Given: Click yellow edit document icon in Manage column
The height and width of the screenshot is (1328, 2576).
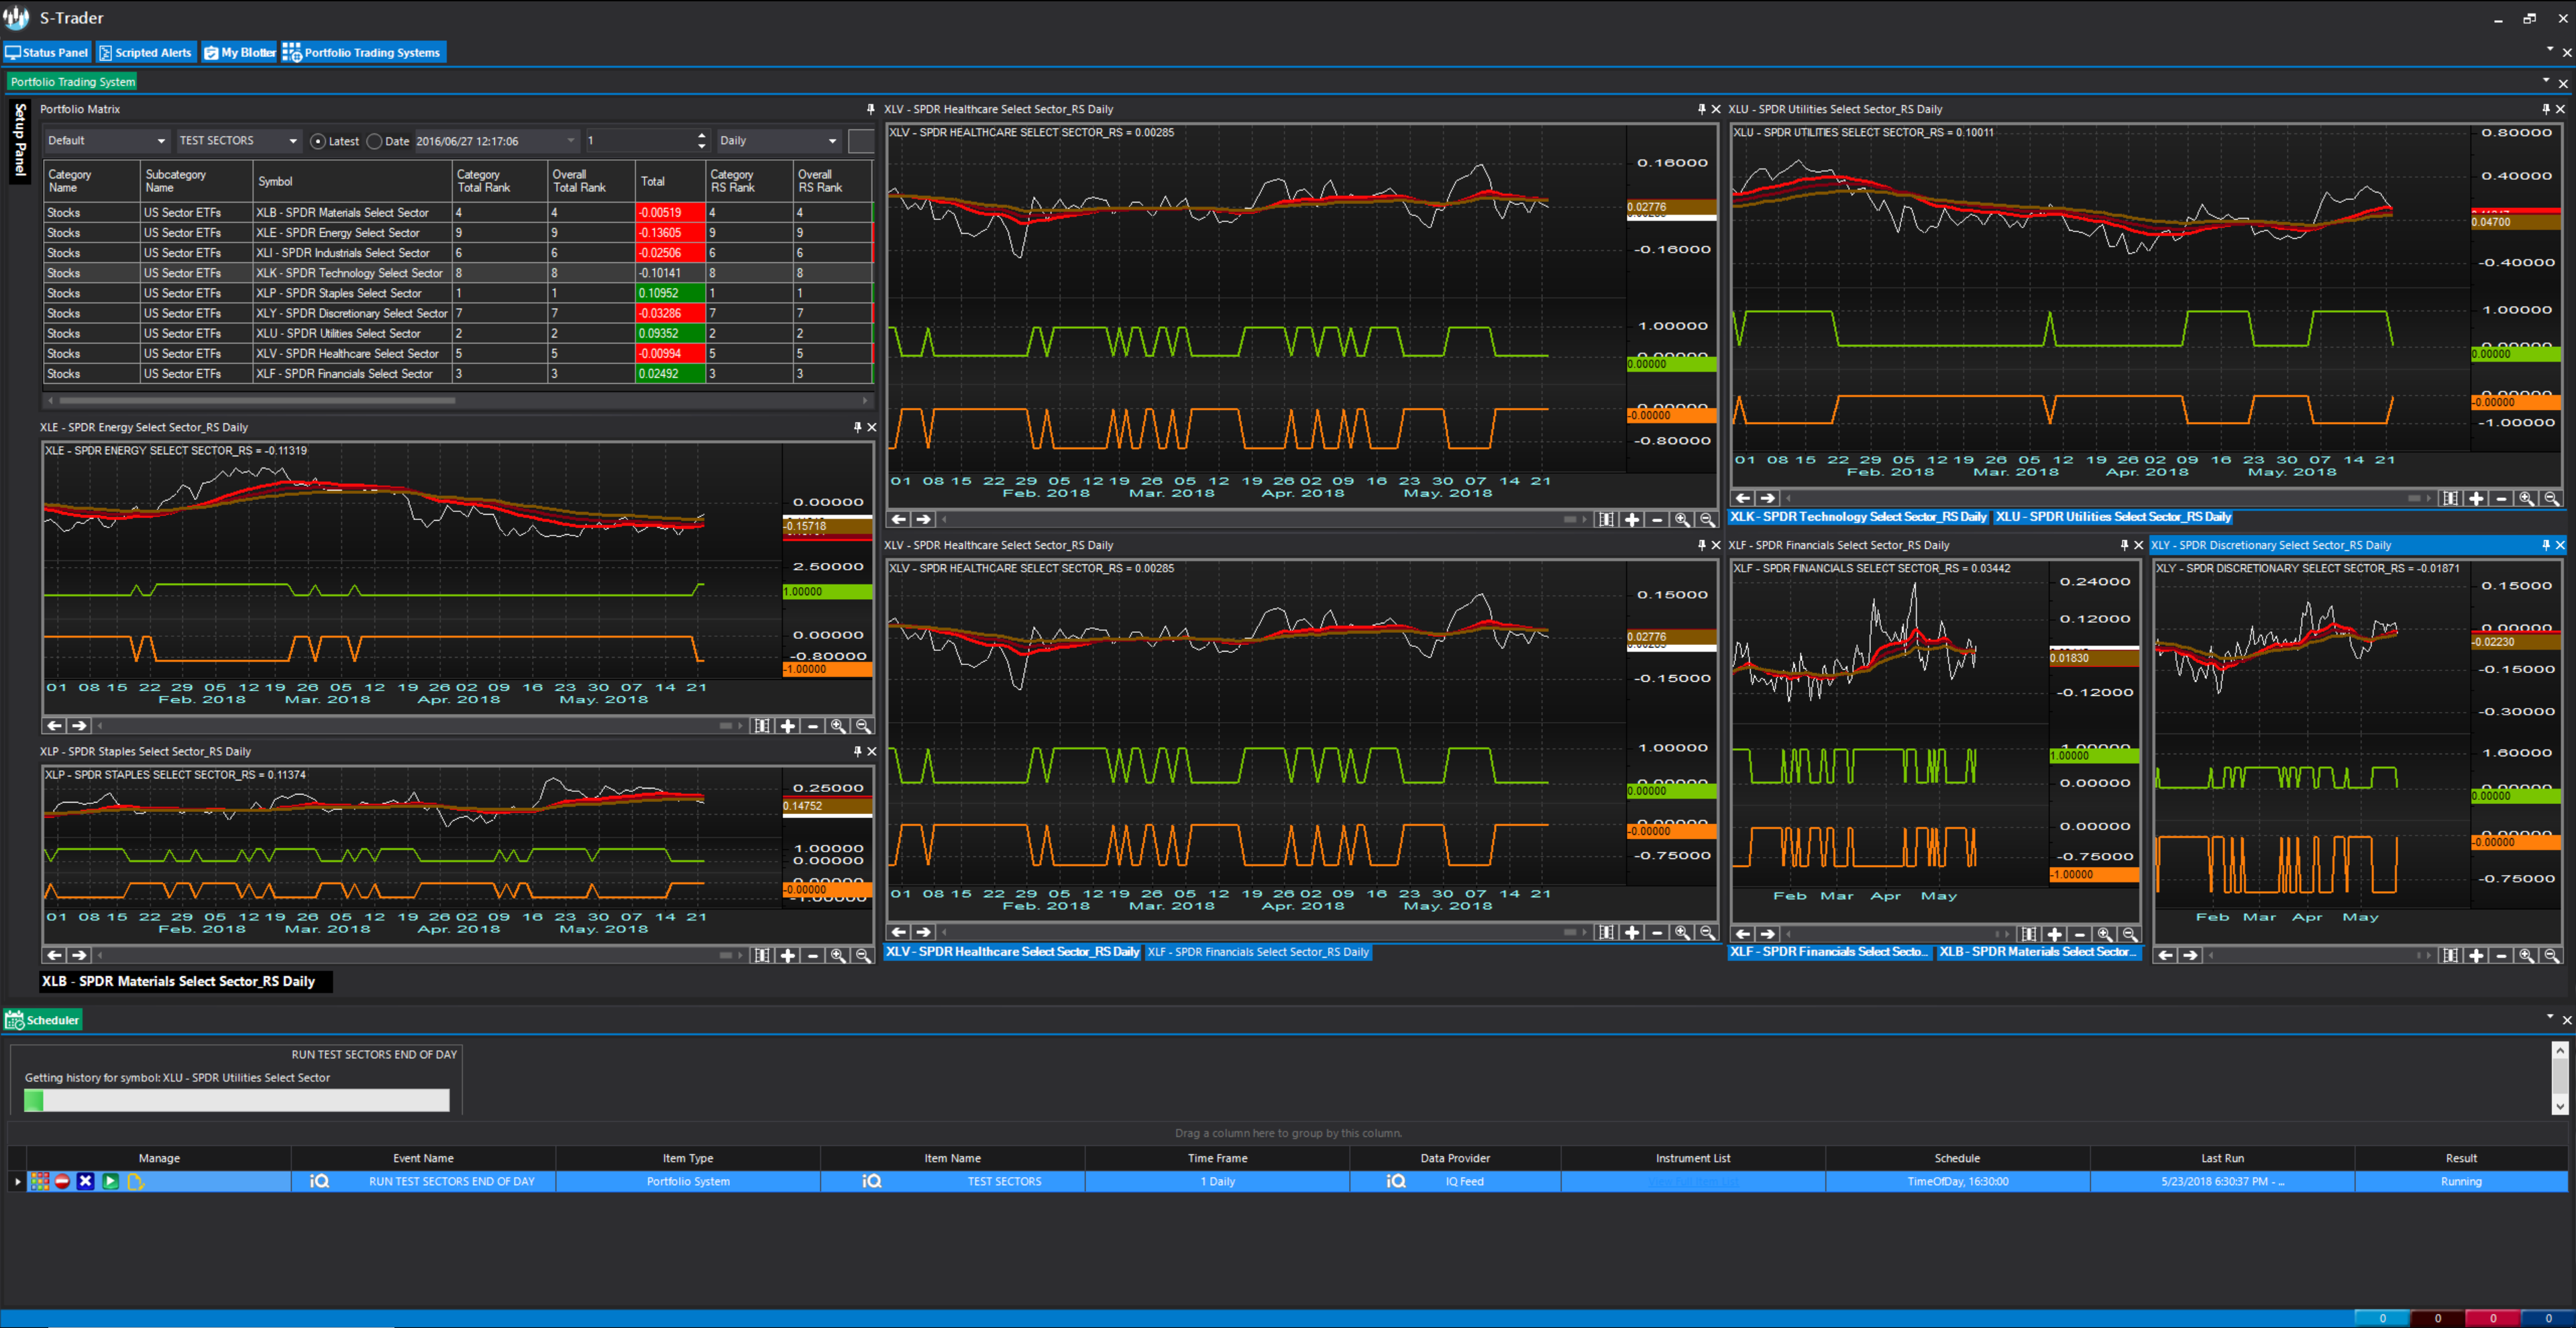Looking at the screenshot, I should coord(135,1181).
